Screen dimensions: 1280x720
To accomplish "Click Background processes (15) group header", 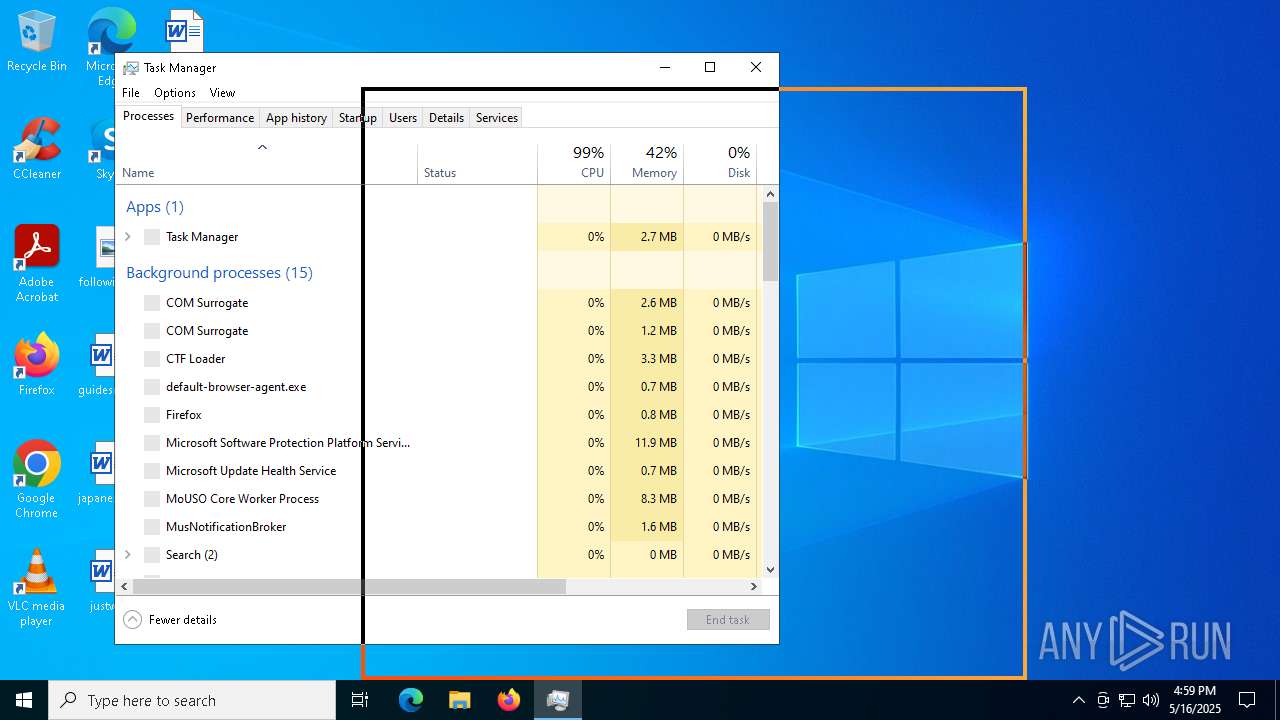I will click(x=219, y=273).
